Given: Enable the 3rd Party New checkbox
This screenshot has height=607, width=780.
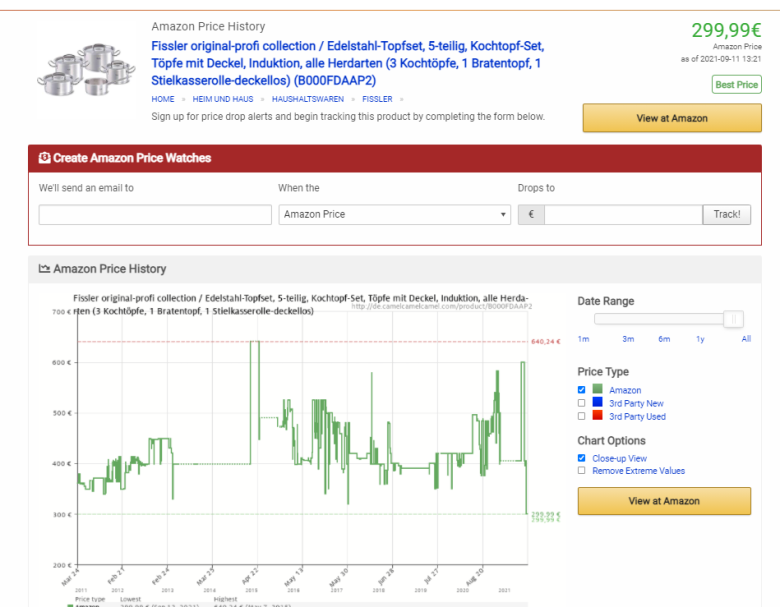Looking at the screenshot, I should point(582,403).
